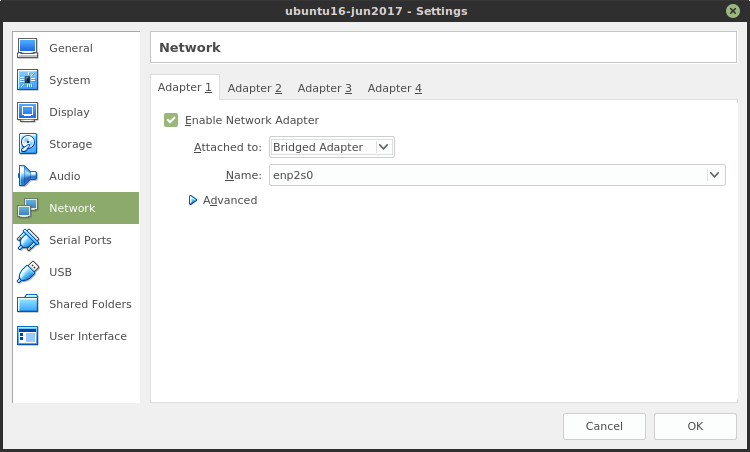
Task: Uncheck Enable Network Adapter checkbox
Action: 171,120
